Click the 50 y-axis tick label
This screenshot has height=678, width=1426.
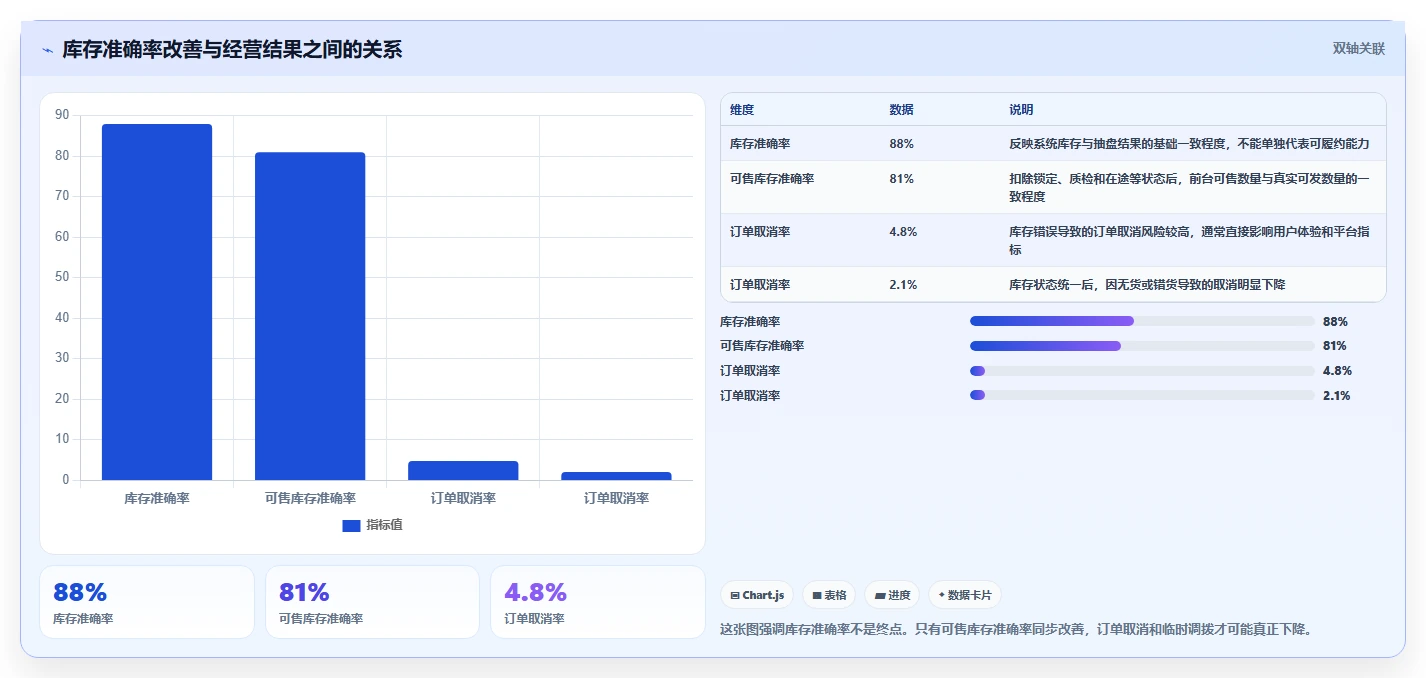[62, 277]
